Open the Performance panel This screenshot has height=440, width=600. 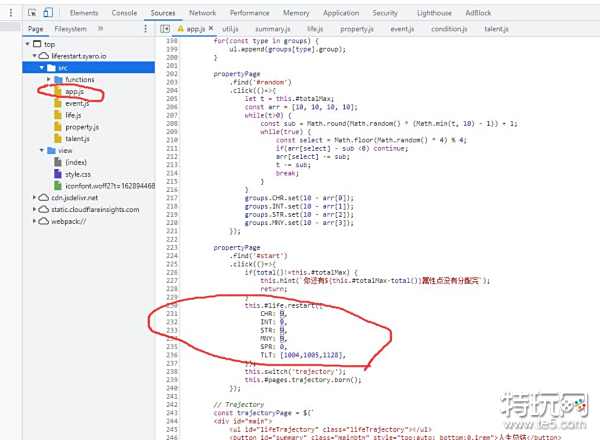coord(249,13)
